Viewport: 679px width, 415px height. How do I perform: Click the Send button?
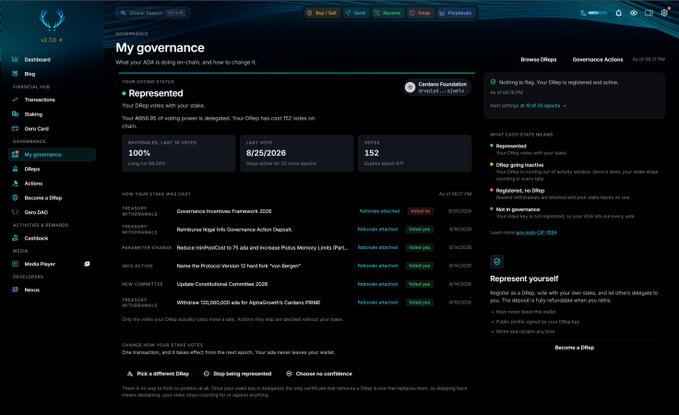coord(356,13)
